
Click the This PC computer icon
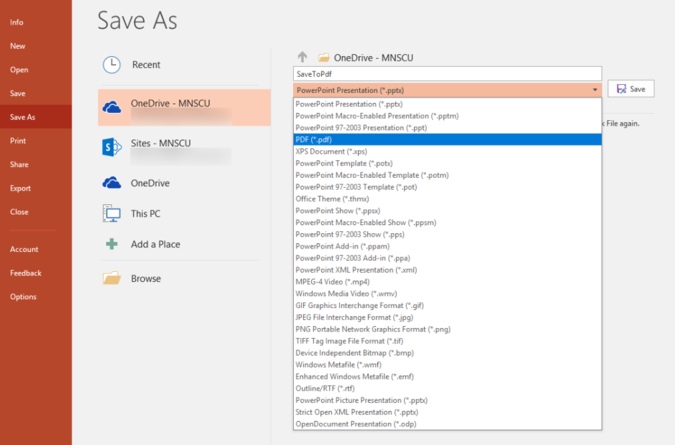tap(112, 214)
